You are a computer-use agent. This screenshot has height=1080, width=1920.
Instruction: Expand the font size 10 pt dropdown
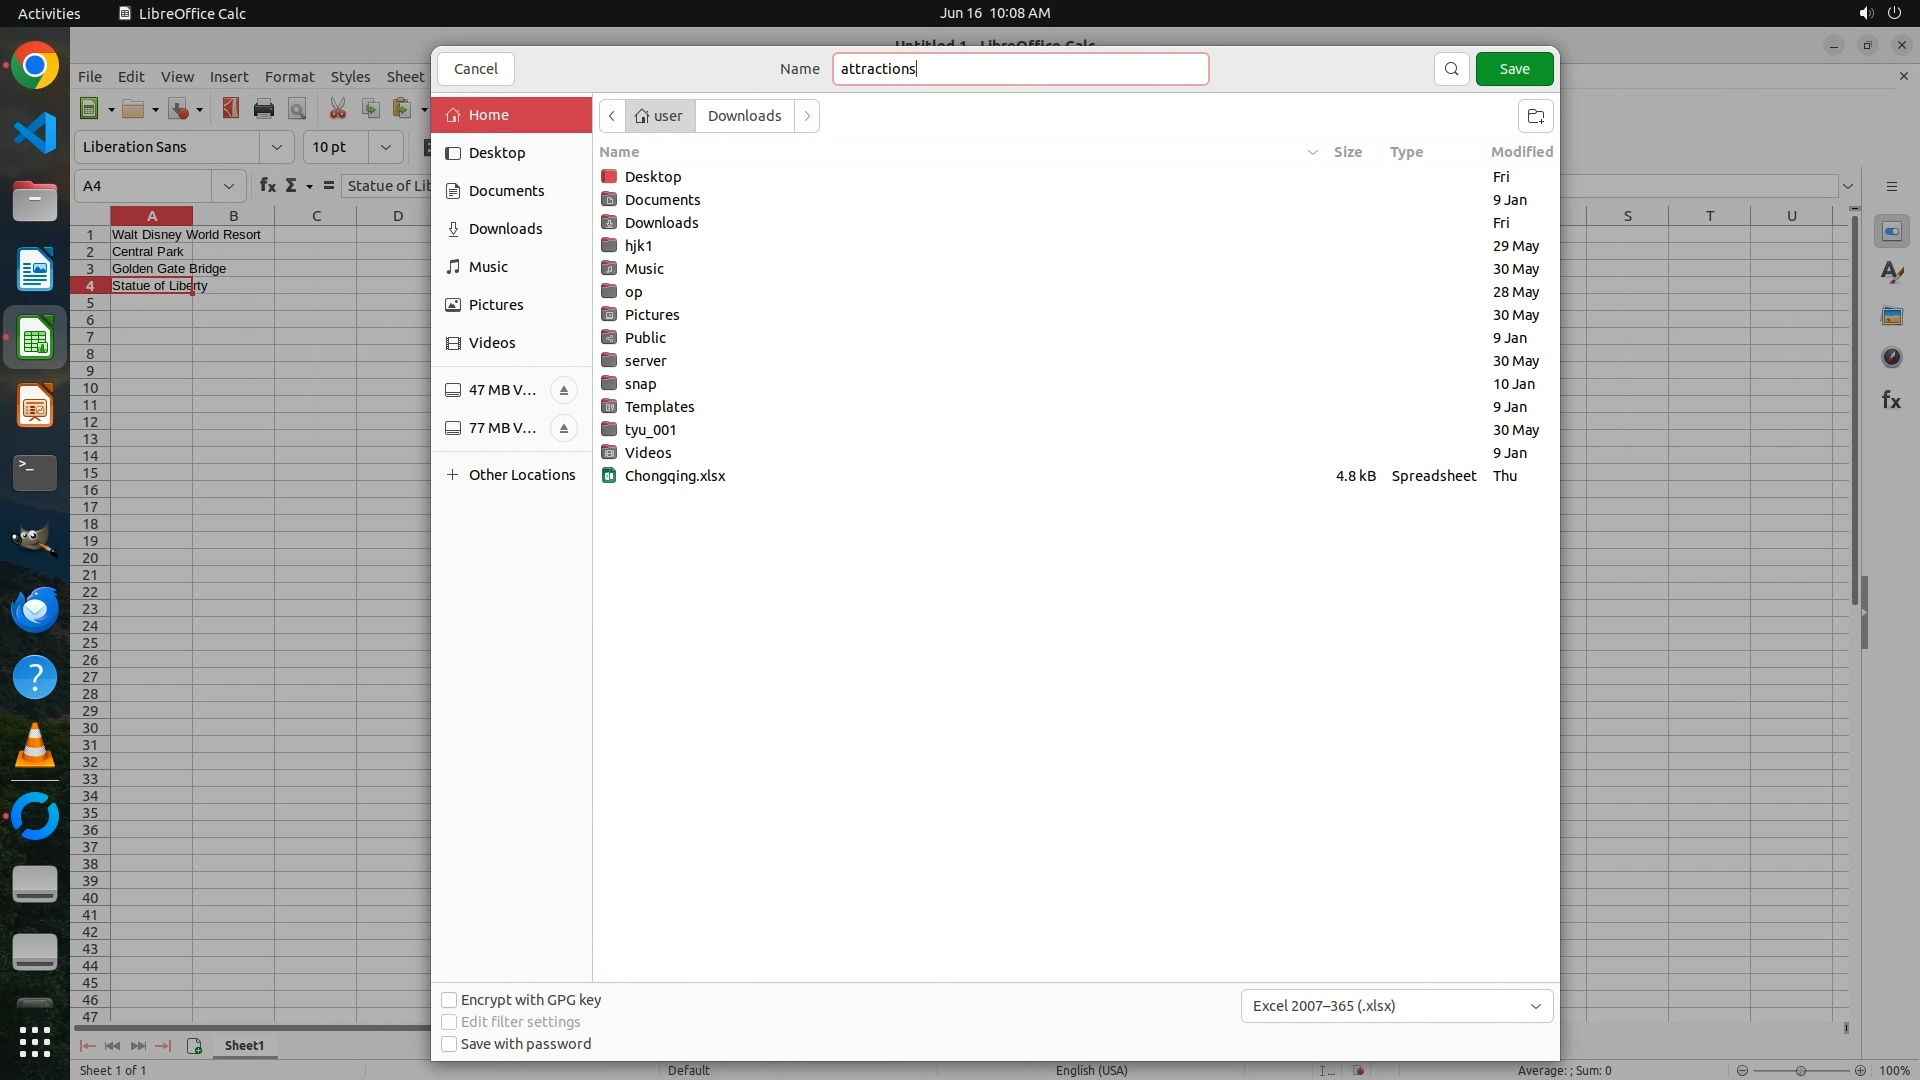pos(385,147)
